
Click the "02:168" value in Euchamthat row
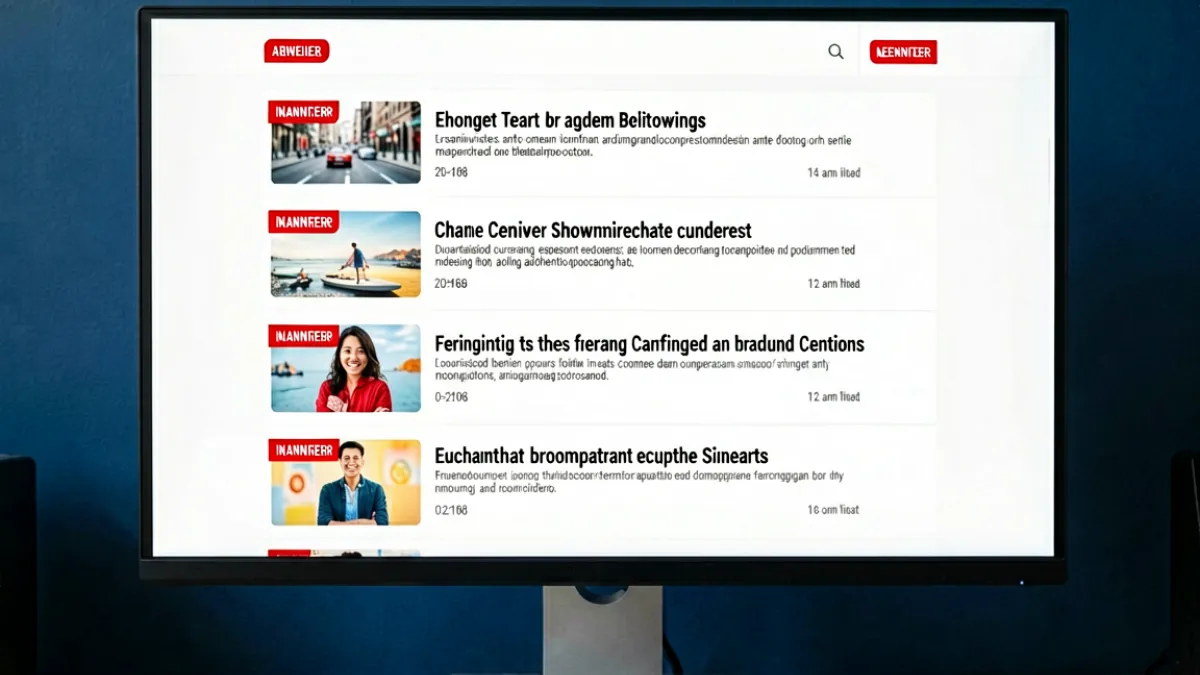451,510
